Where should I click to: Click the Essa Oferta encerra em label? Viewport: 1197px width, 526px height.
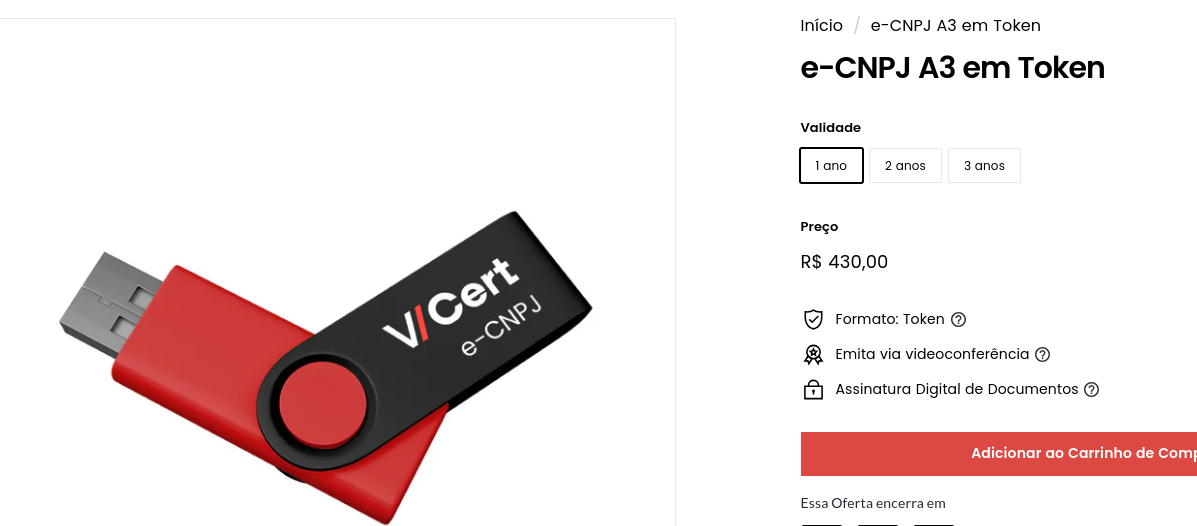[873, 503]
